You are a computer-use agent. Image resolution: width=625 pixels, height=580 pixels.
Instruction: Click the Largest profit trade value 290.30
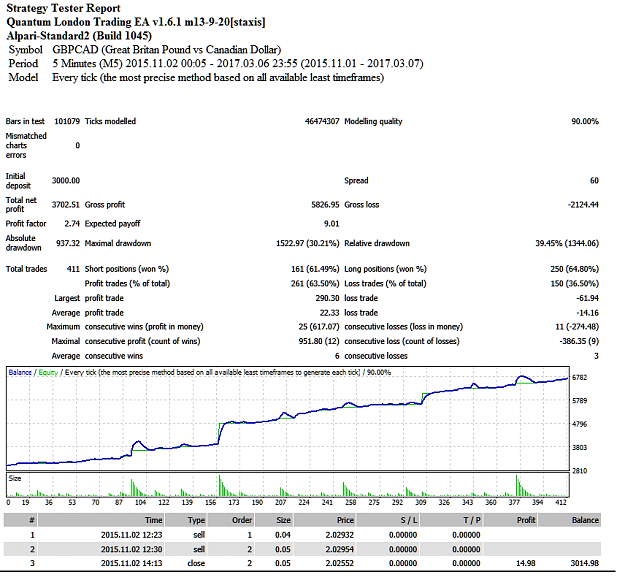tap(328, 298)
